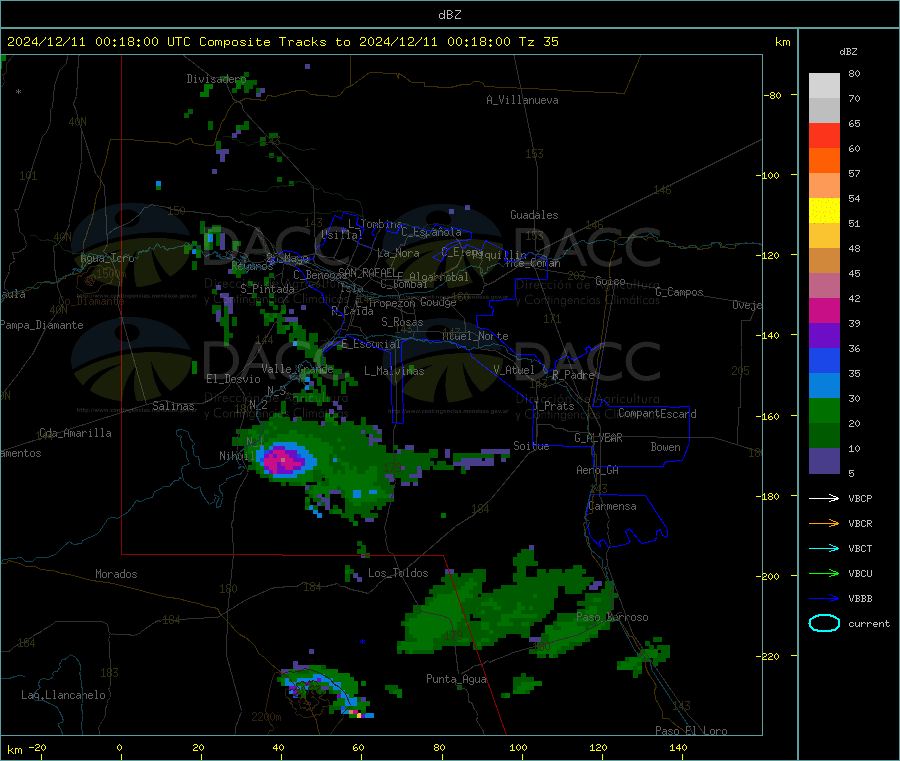The image size is (900, 761).
Task: Click the 'C_Española' map label
Action: (x=431, y=232)
